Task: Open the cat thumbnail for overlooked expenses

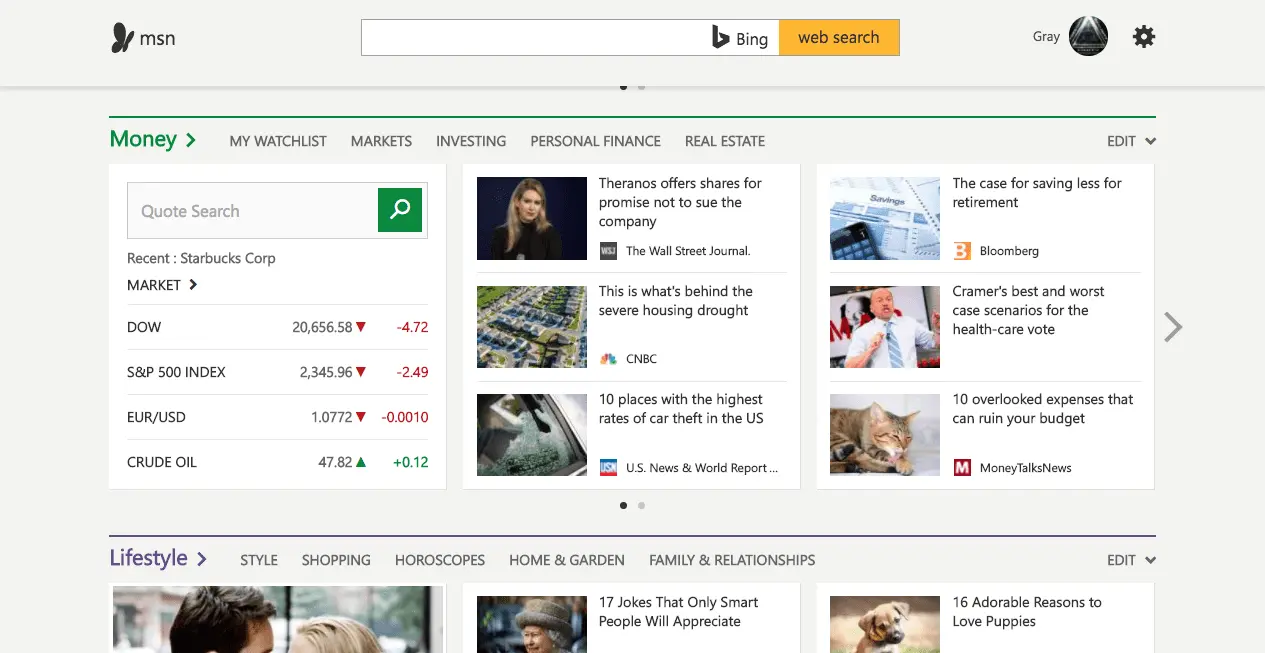Action: pos(884,434)
